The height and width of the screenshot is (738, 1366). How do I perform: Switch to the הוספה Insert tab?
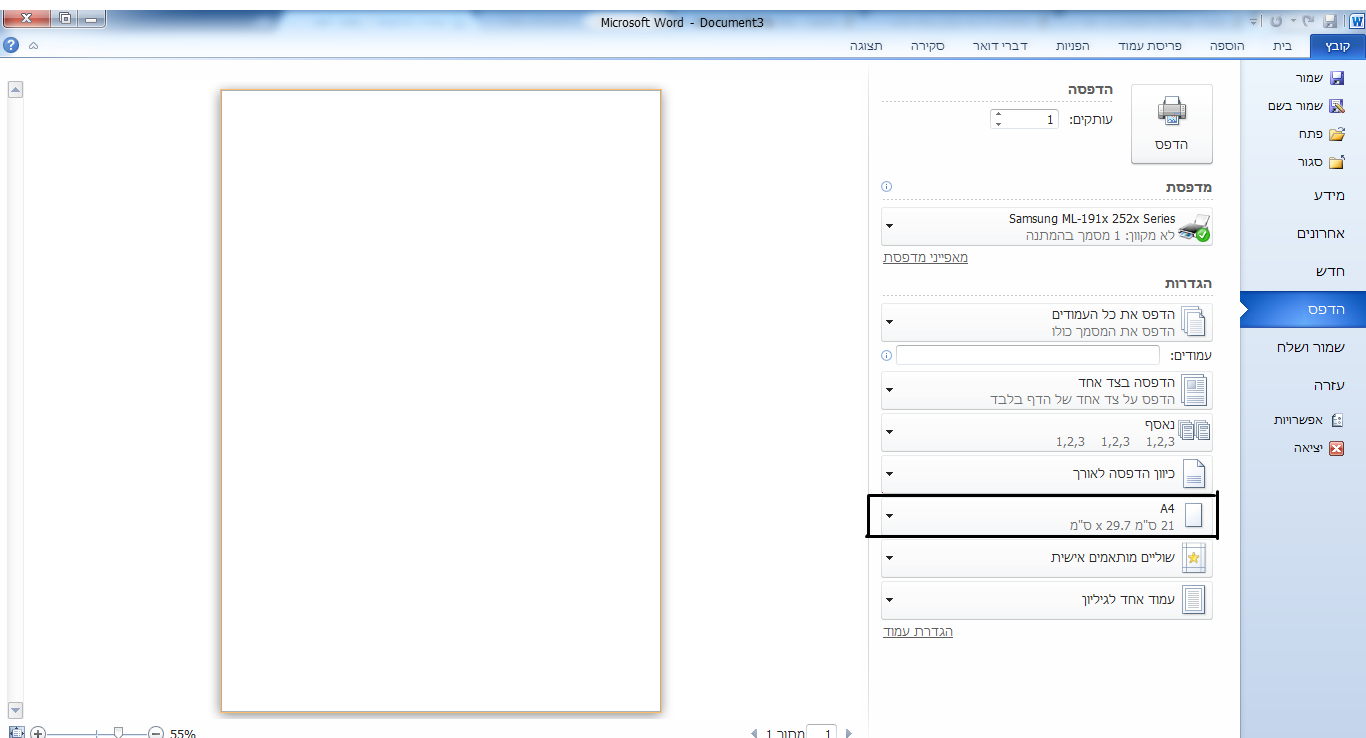tap(1226, 46)
